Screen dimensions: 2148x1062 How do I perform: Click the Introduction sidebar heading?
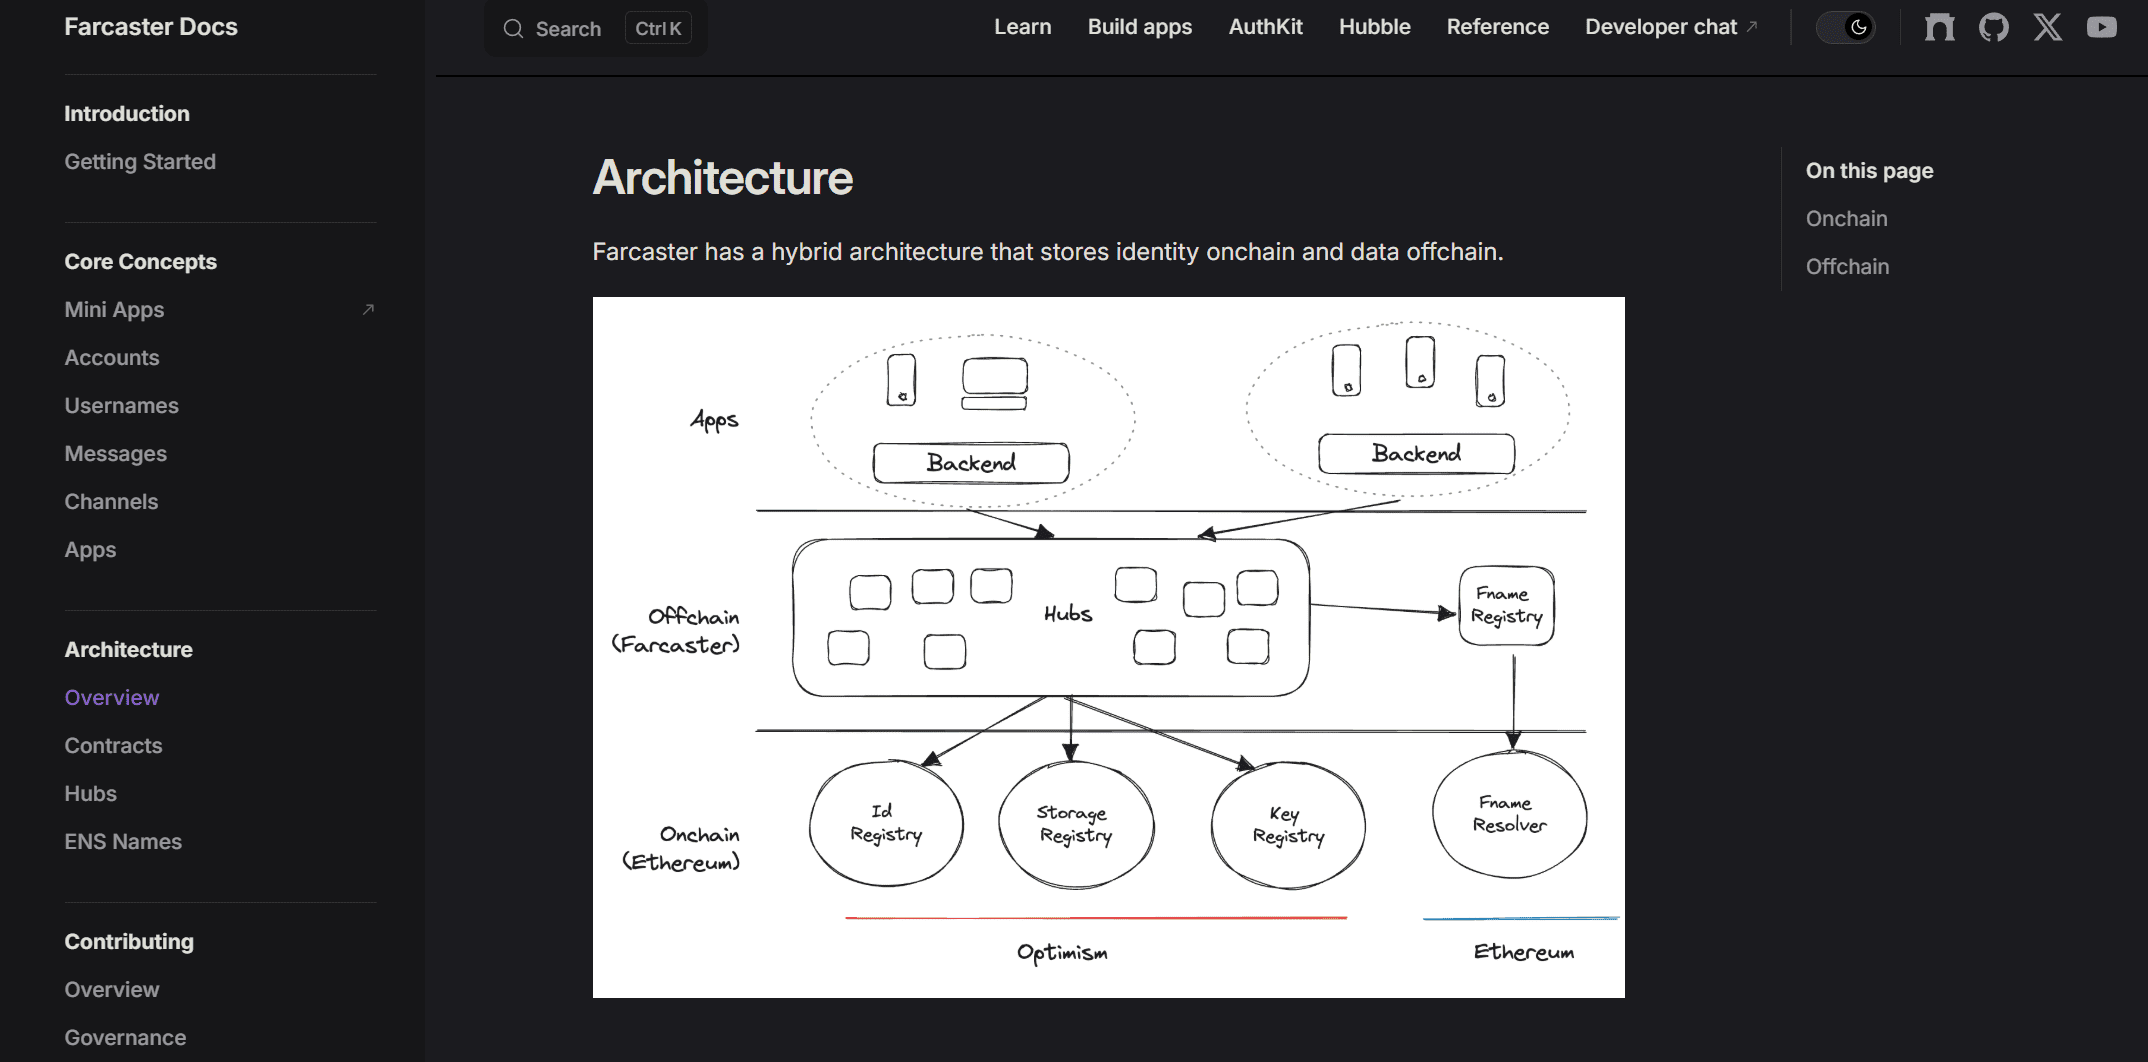pos(127,114)
